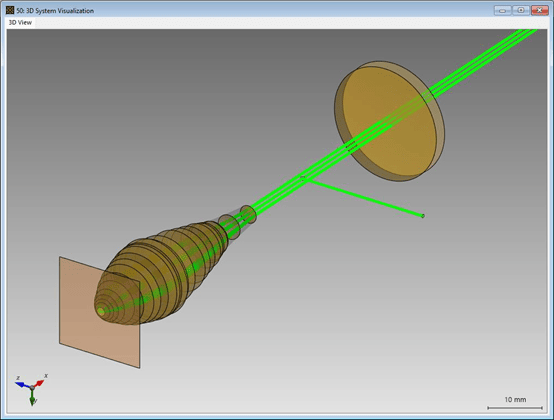
Task: Click the blue Z axis arrow
Action: (x=22, y=384)
